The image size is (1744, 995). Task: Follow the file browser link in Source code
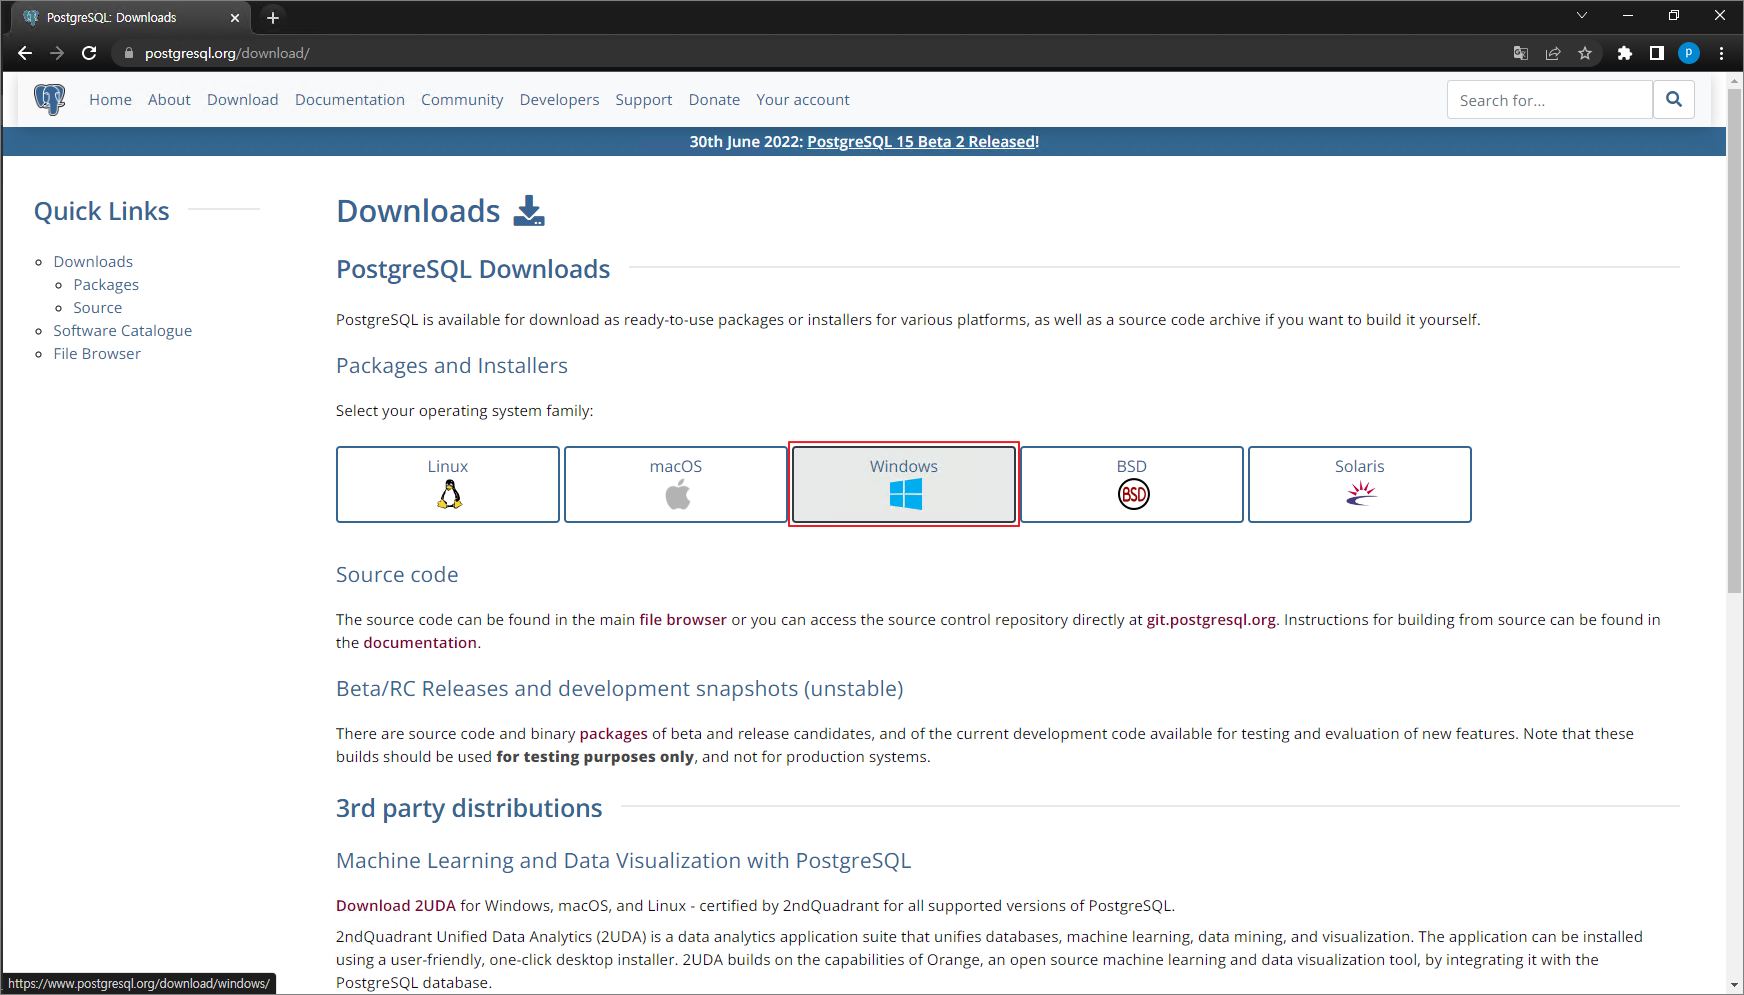(x=683, y=619)
